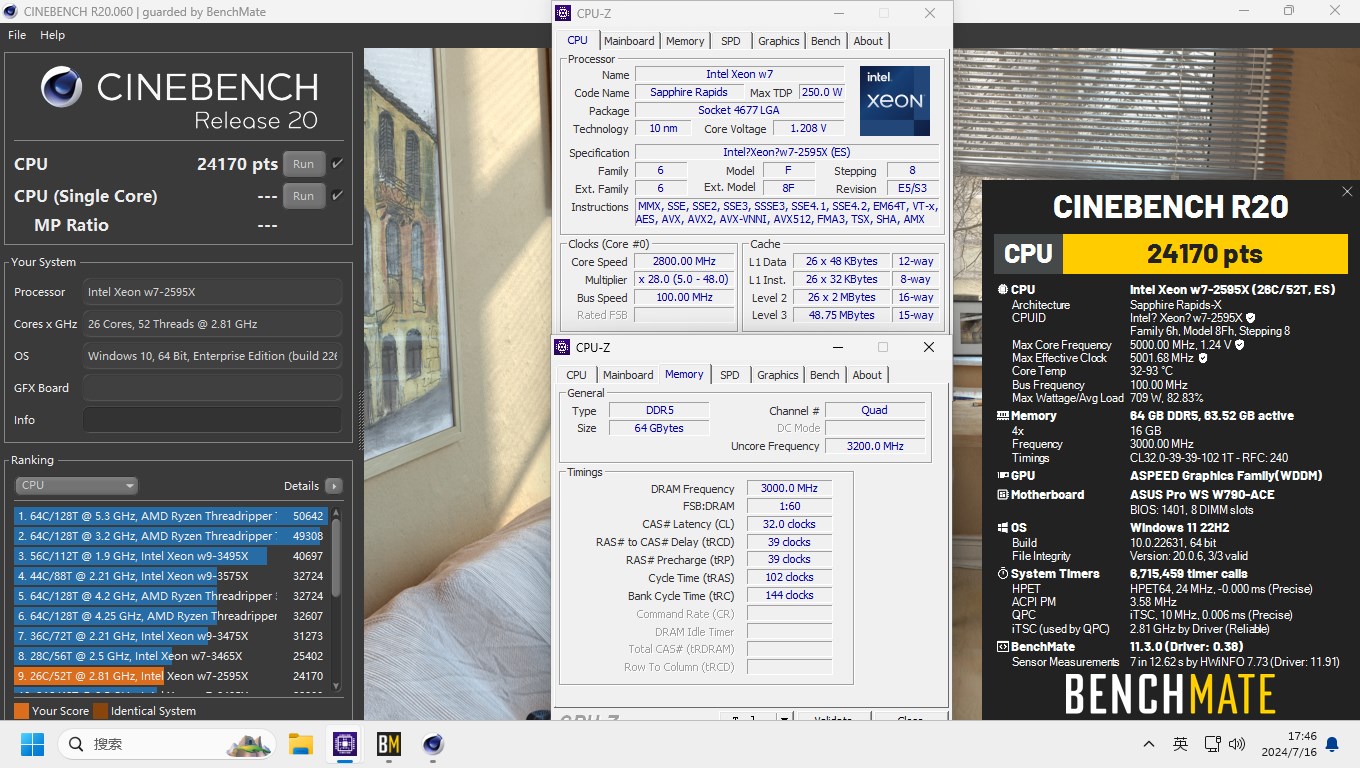Toggle the checkmark beside CPU (Single Core)
1360x768 pixels.
pyautogui.click(x=337, y=196)
